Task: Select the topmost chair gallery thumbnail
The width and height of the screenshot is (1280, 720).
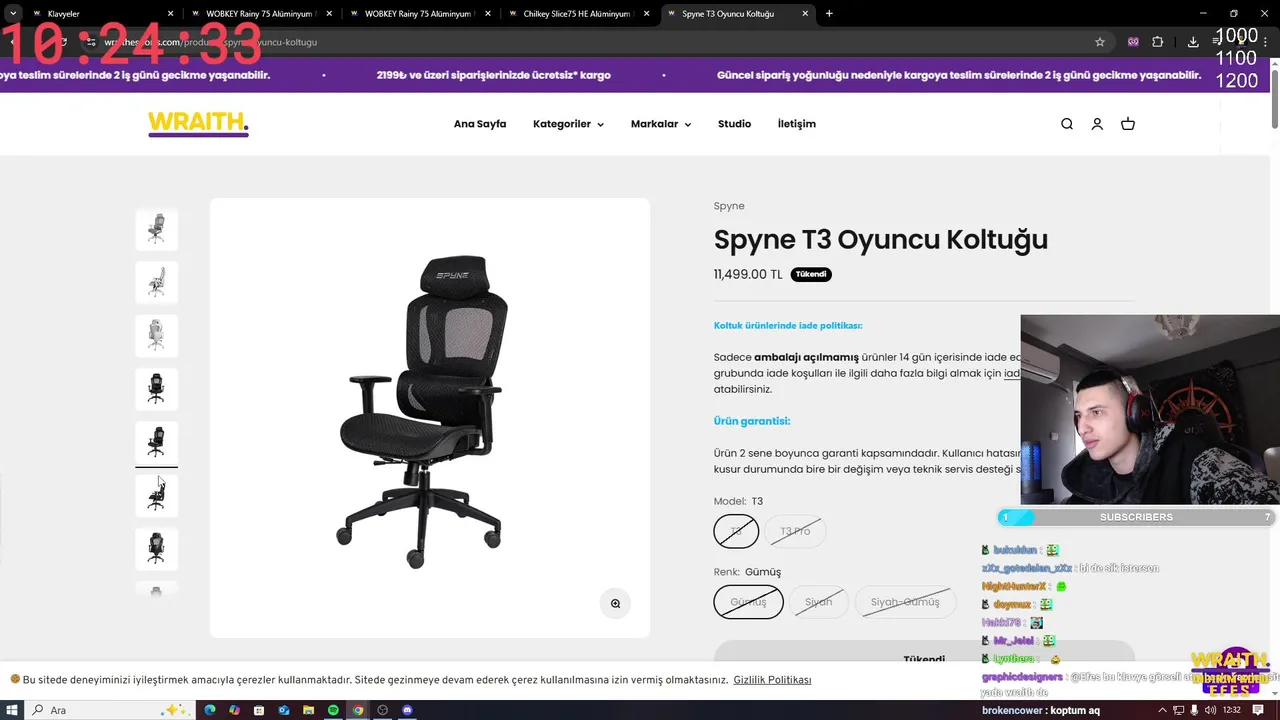Action: point(156,228)
